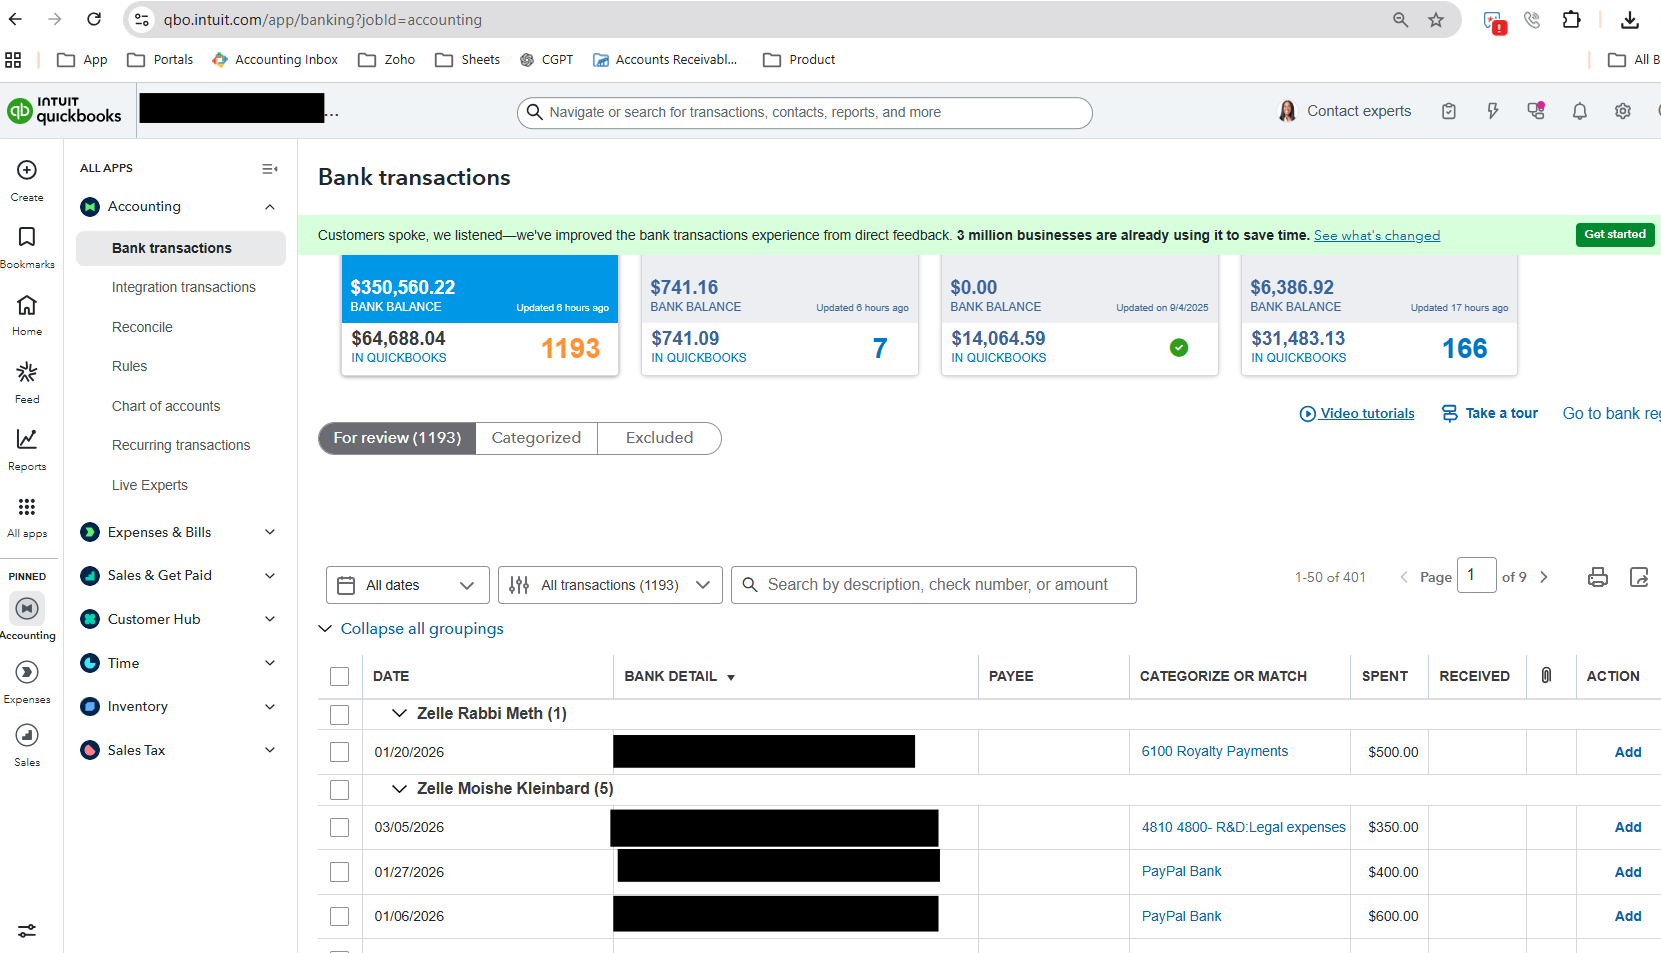
Task: Open the settings gear in the header
Action: [x=1623, y=111]
